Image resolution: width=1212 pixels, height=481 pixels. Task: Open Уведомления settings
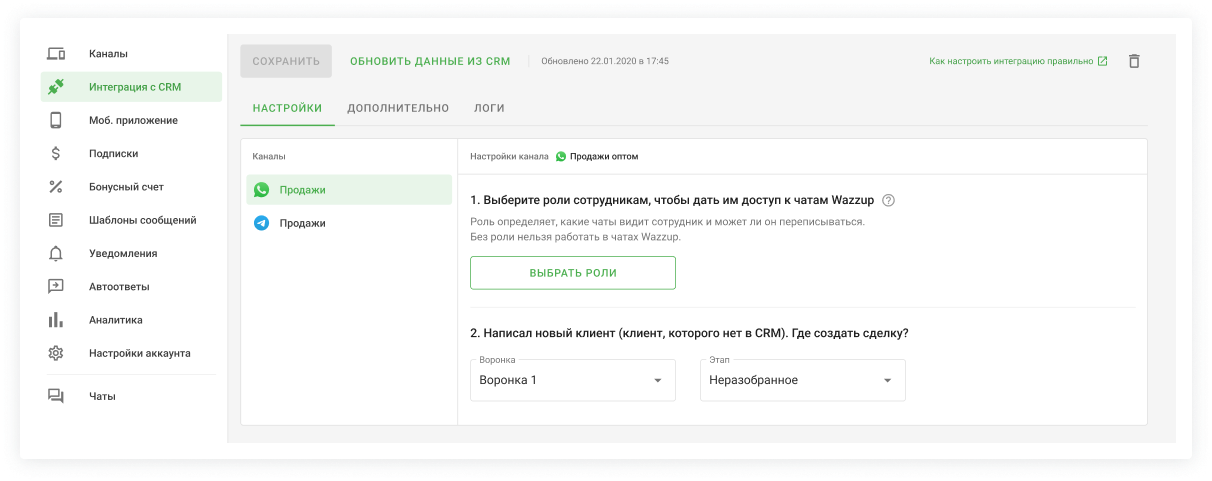coord(122,254)
